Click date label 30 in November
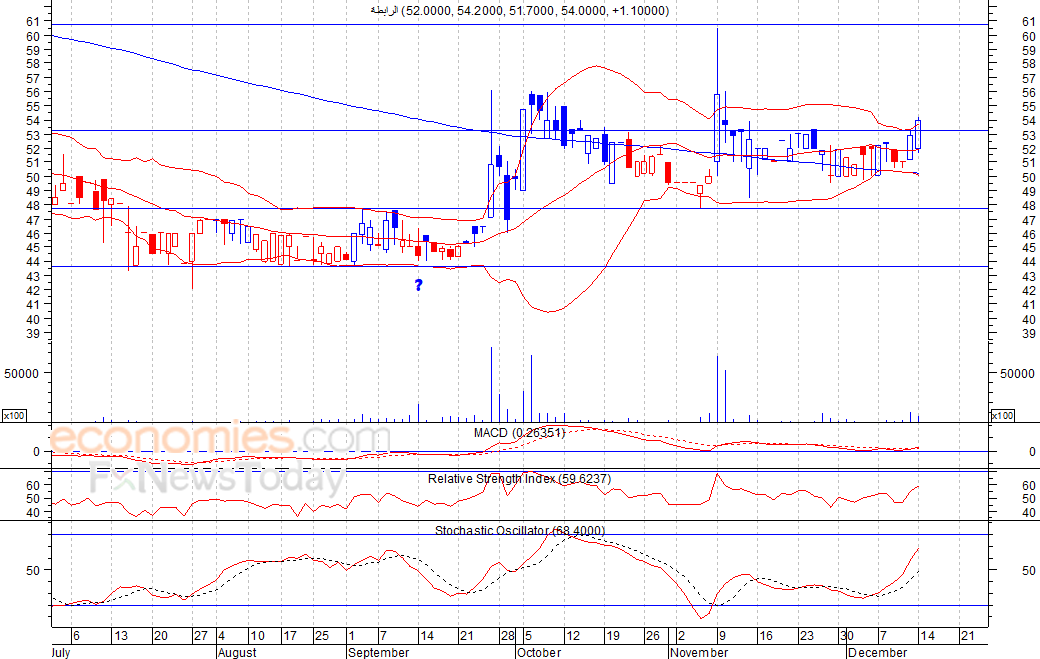This screenshot has width=1040, height=659. (x=846, y=636)
